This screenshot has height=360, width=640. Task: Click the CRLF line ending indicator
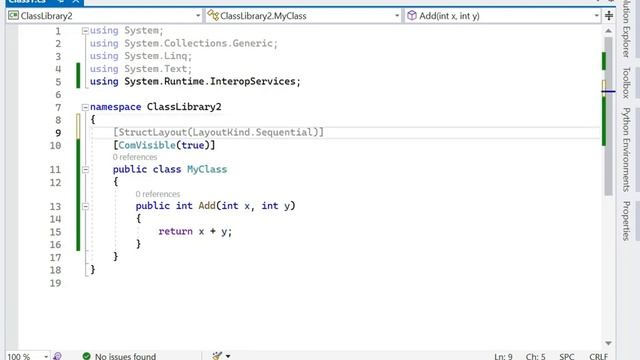point(598,356)
